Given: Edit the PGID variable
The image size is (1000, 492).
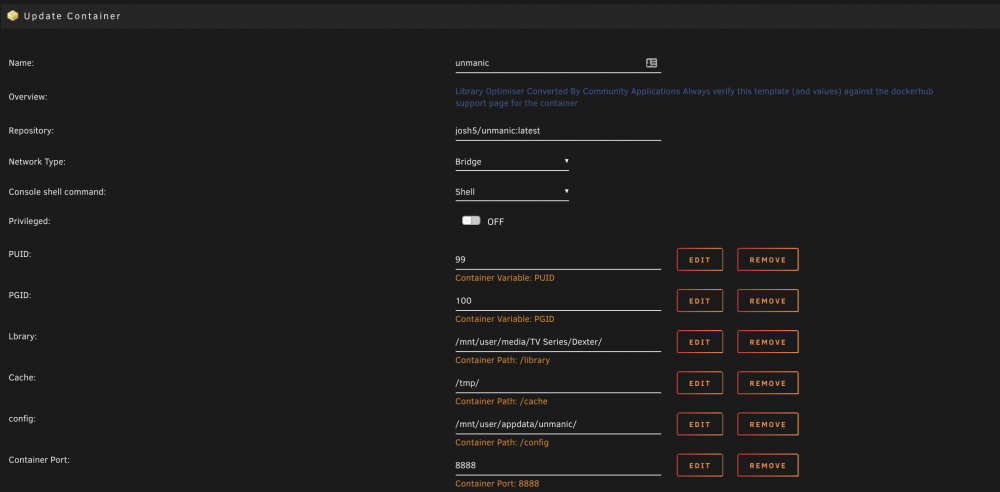Looking at the screenshot, I should 700,301.
